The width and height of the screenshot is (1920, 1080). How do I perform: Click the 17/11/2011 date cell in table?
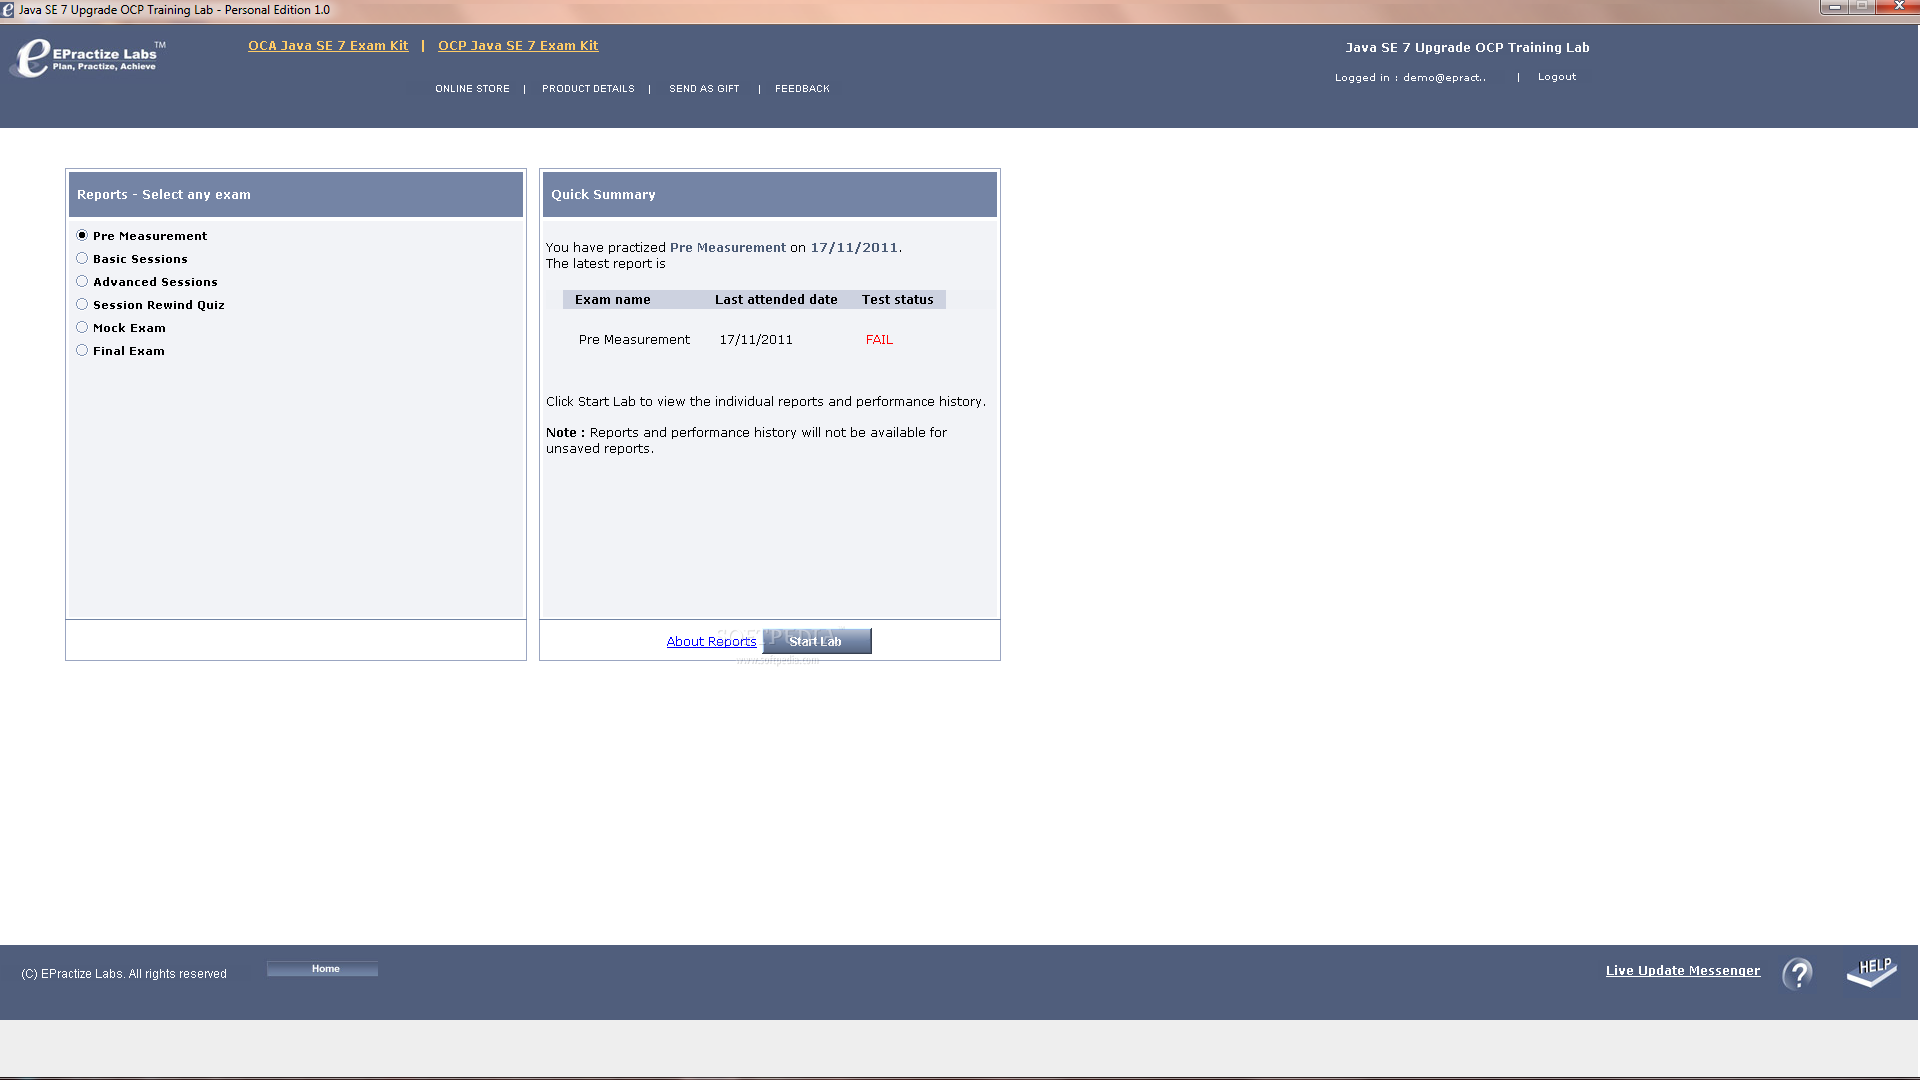pyautogui.click(x=756, y=340)
